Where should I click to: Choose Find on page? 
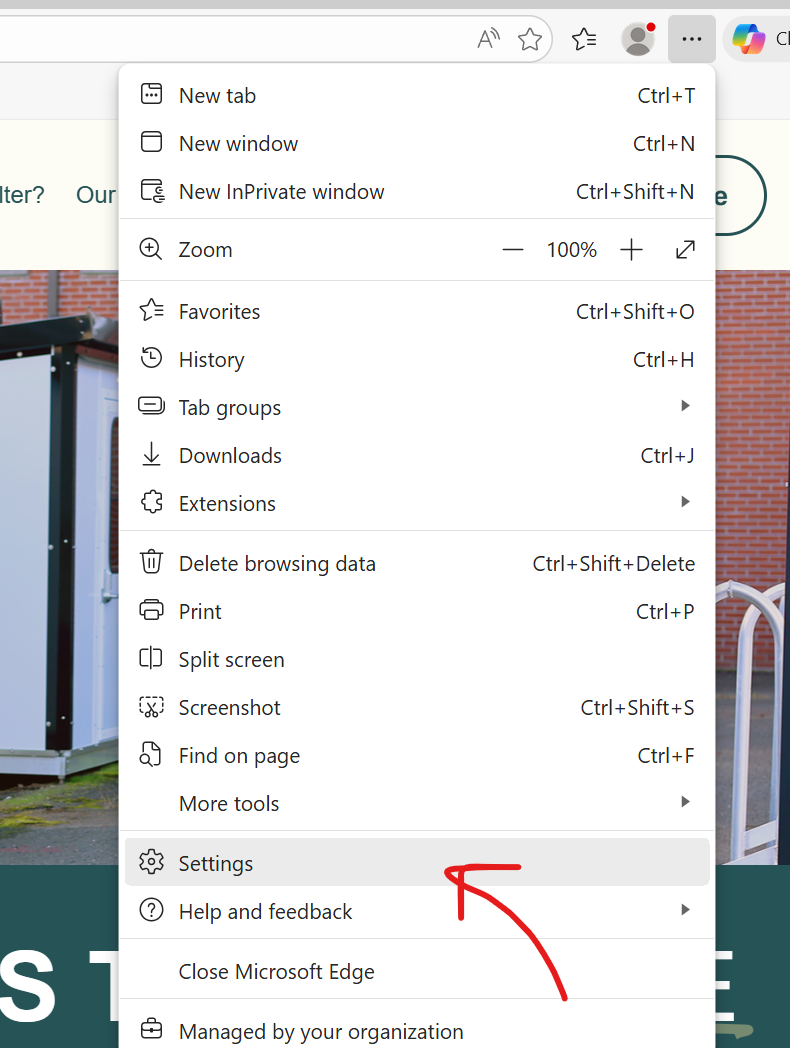point(417,756)
